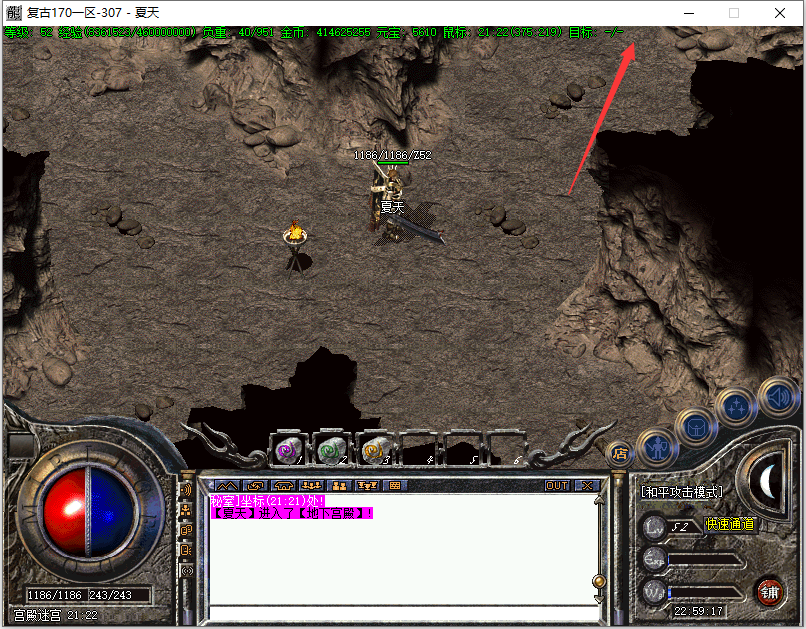Image resolution: width=806 pixels, height=629 pixels.
Task: Click the trade exchange icon in chat toolbar
Action: tap(255, 485)
